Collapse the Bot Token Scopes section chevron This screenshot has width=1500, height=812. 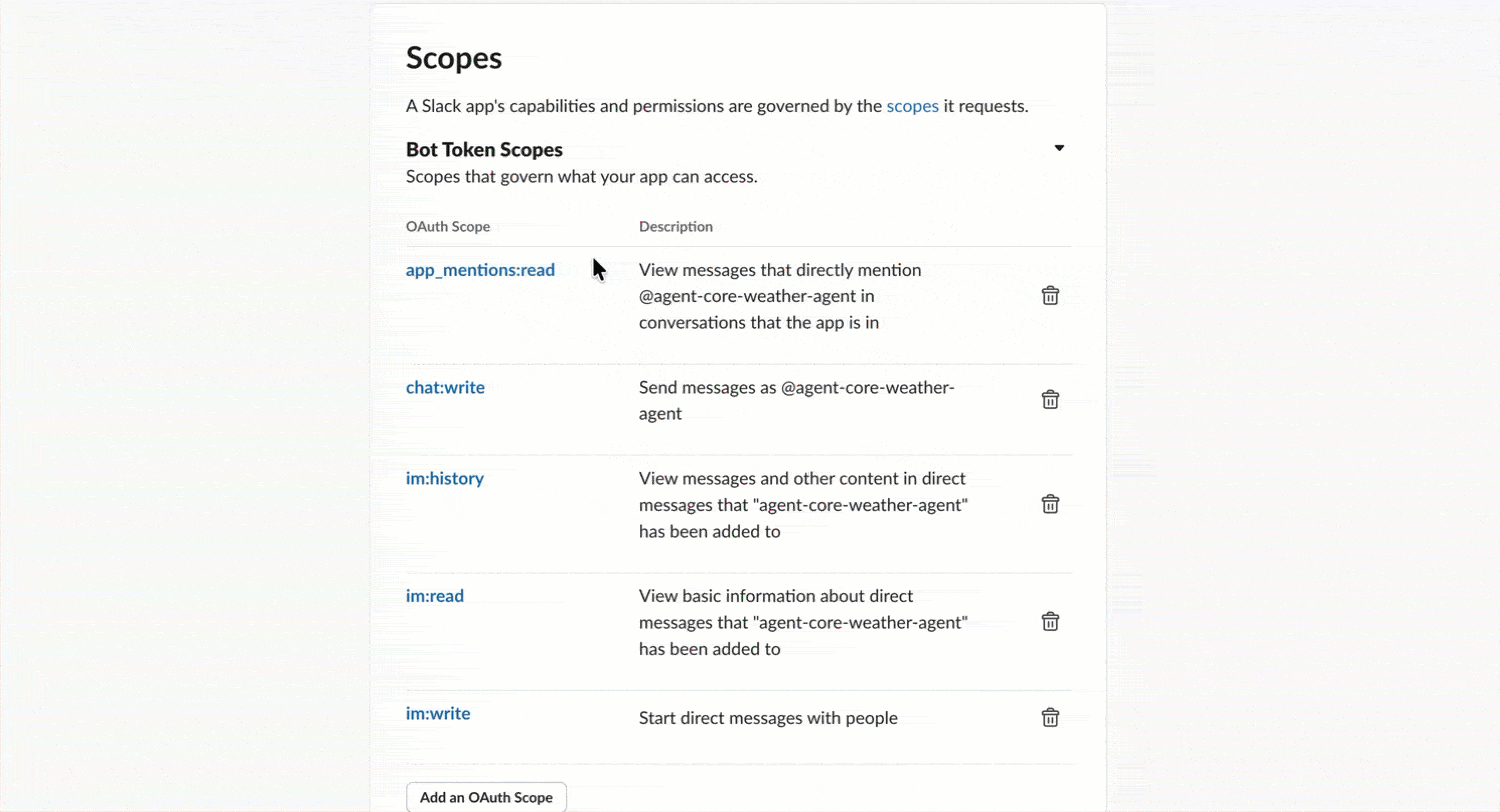coord(1058,147)
